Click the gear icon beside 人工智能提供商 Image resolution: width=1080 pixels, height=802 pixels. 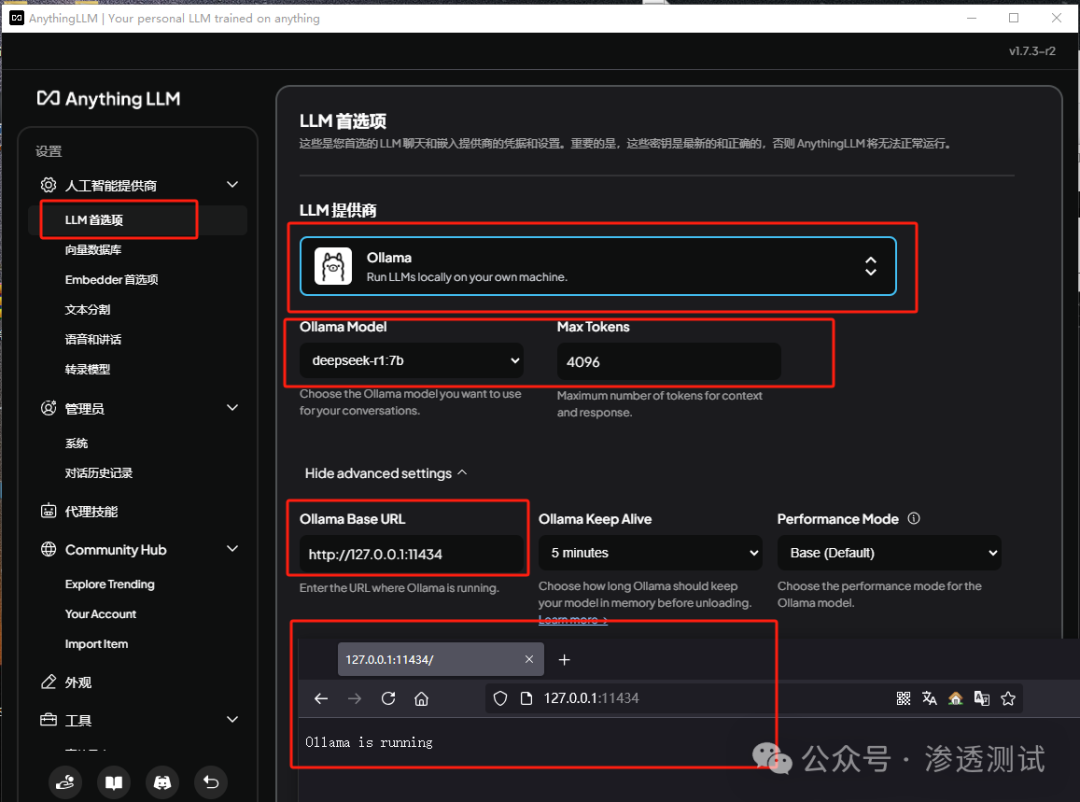coord(48,185)
